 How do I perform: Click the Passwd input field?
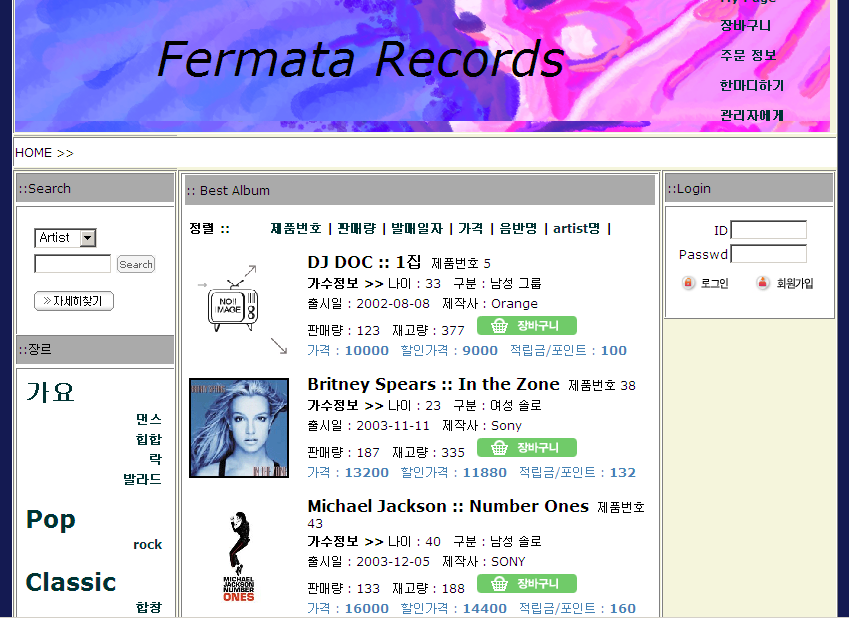(768, 254)
